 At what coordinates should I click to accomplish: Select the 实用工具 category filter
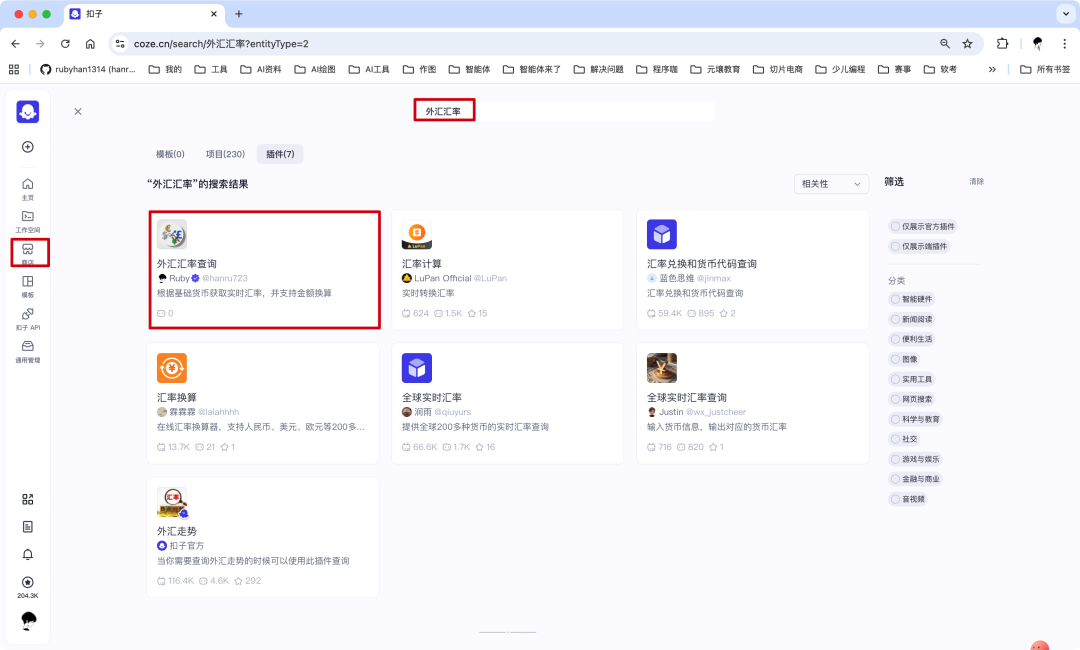pos(911,379)
